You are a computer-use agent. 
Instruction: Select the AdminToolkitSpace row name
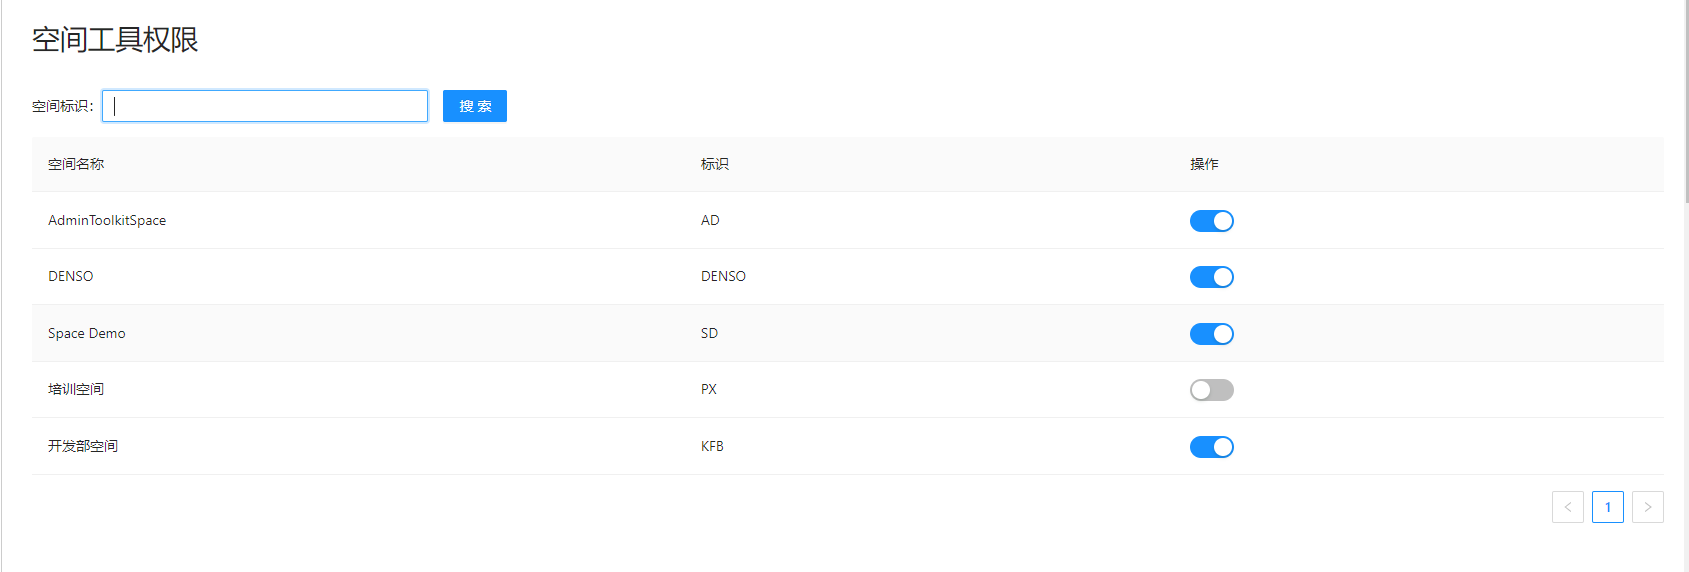click(107, 220)
